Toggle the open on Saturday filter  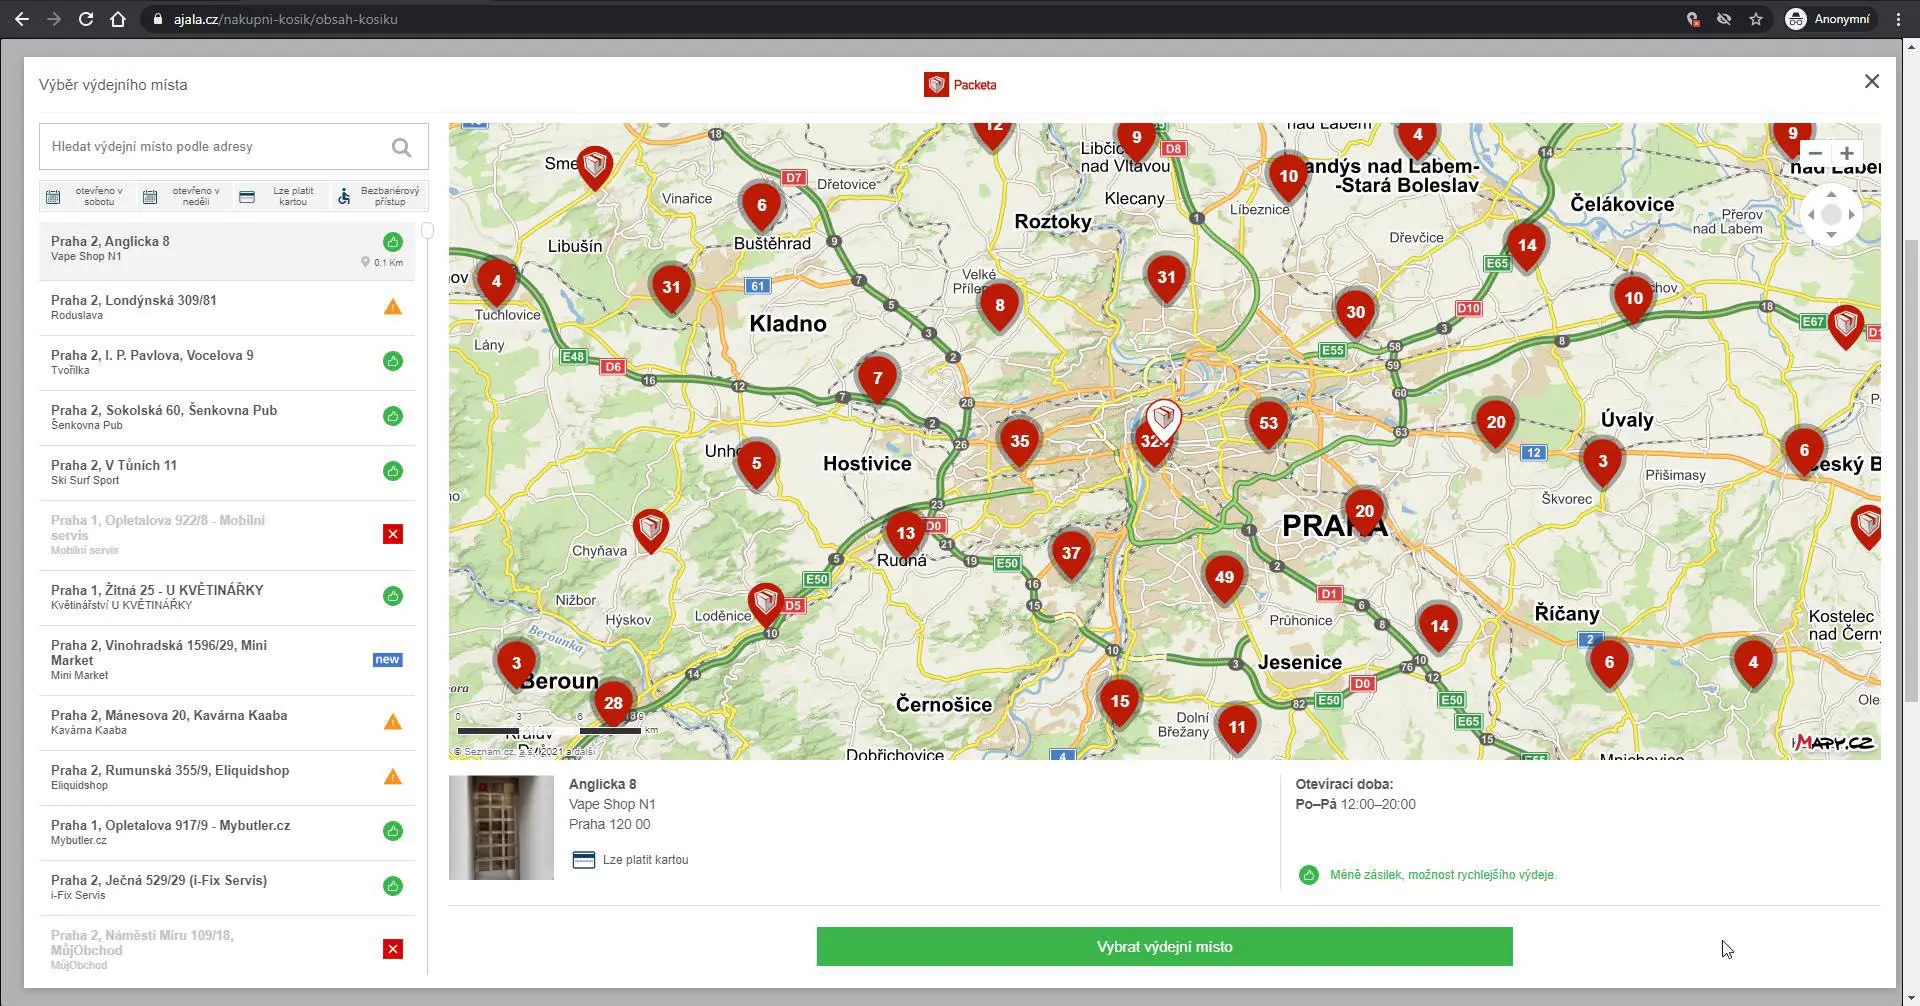[x=86, y=196]
